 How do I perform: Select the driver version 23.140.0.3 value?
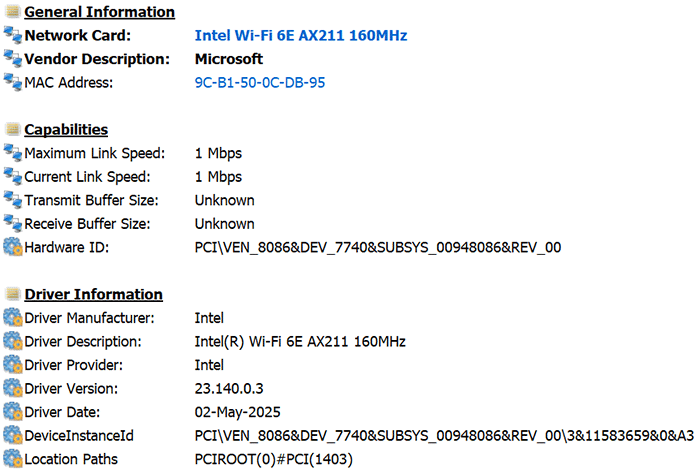click(x=229, y=388)
